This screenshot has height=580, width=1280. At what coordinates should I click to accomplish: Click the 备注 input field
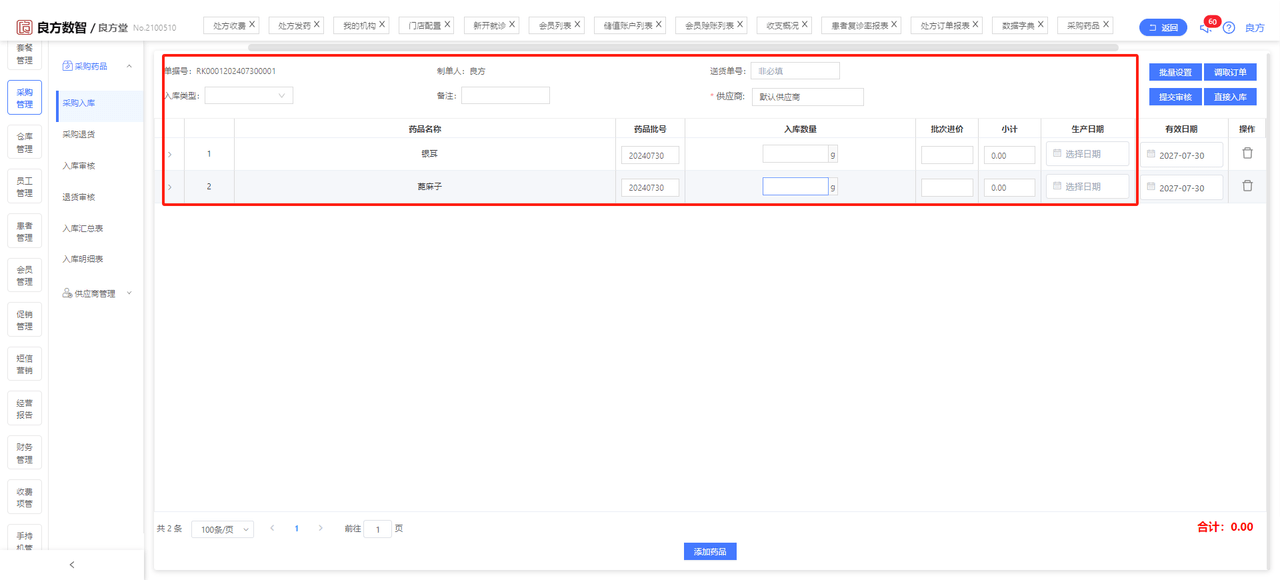pyautogui.click(x=505, y=96)
